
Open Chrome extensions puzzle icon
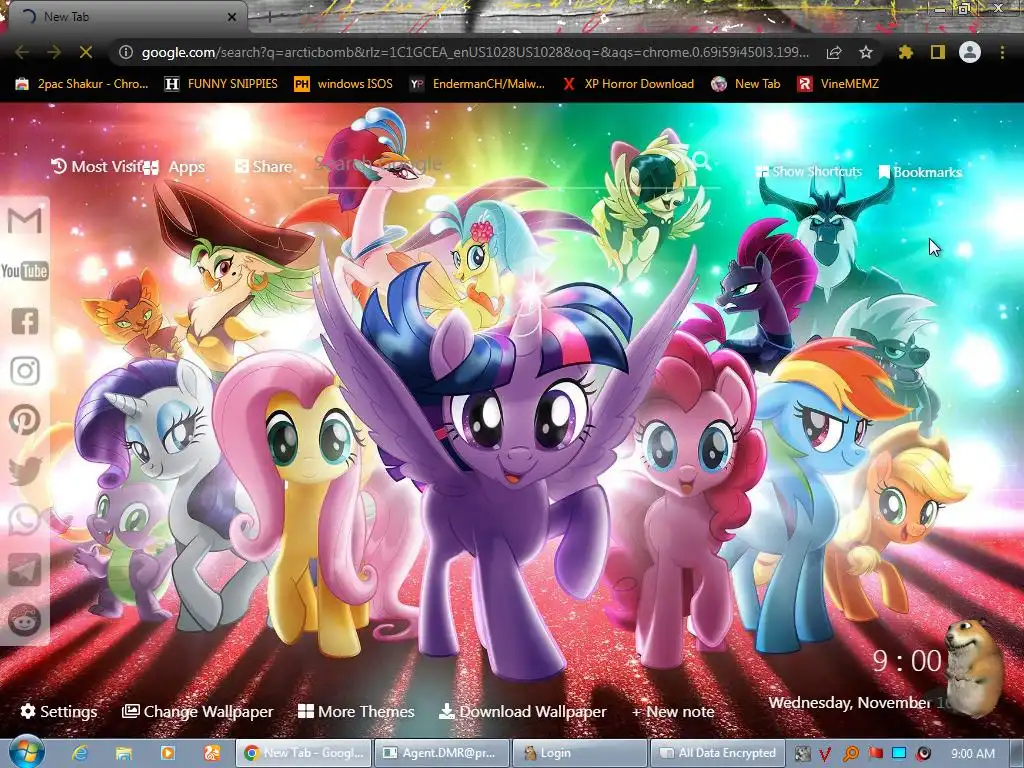[x=906, y=52]
